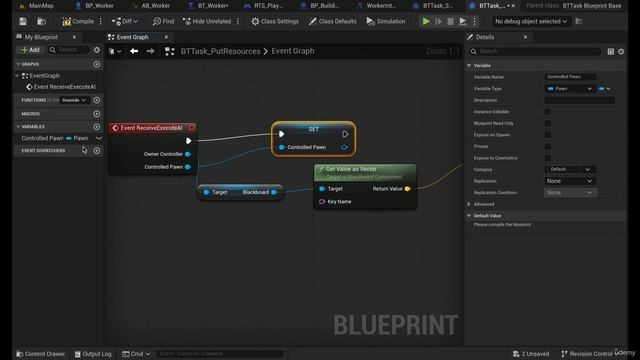Toggle Hide Unrelated nodes
The image size is (640, 360).
(207, 21)
